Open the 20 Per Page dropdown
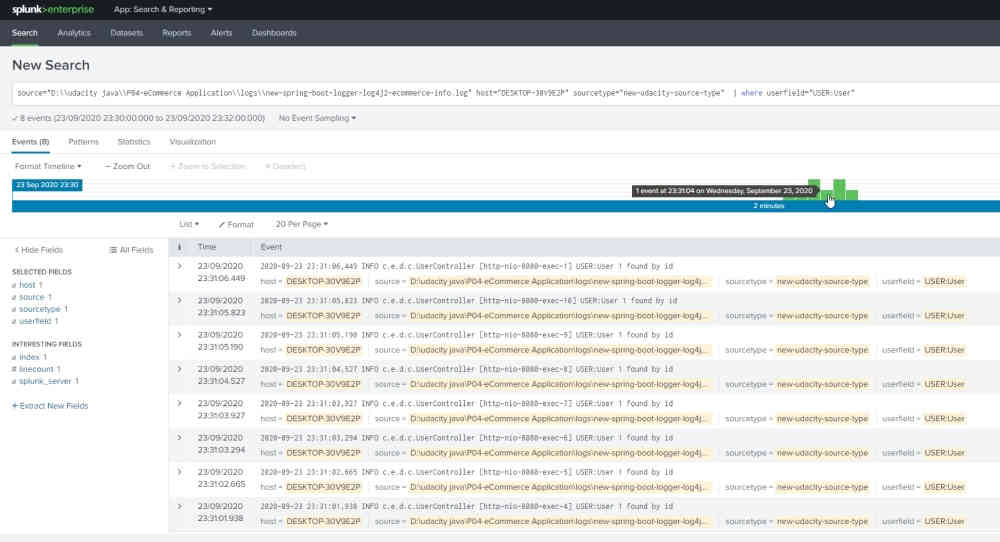This screenshot has height=542, width=1000. click(302, 224)
